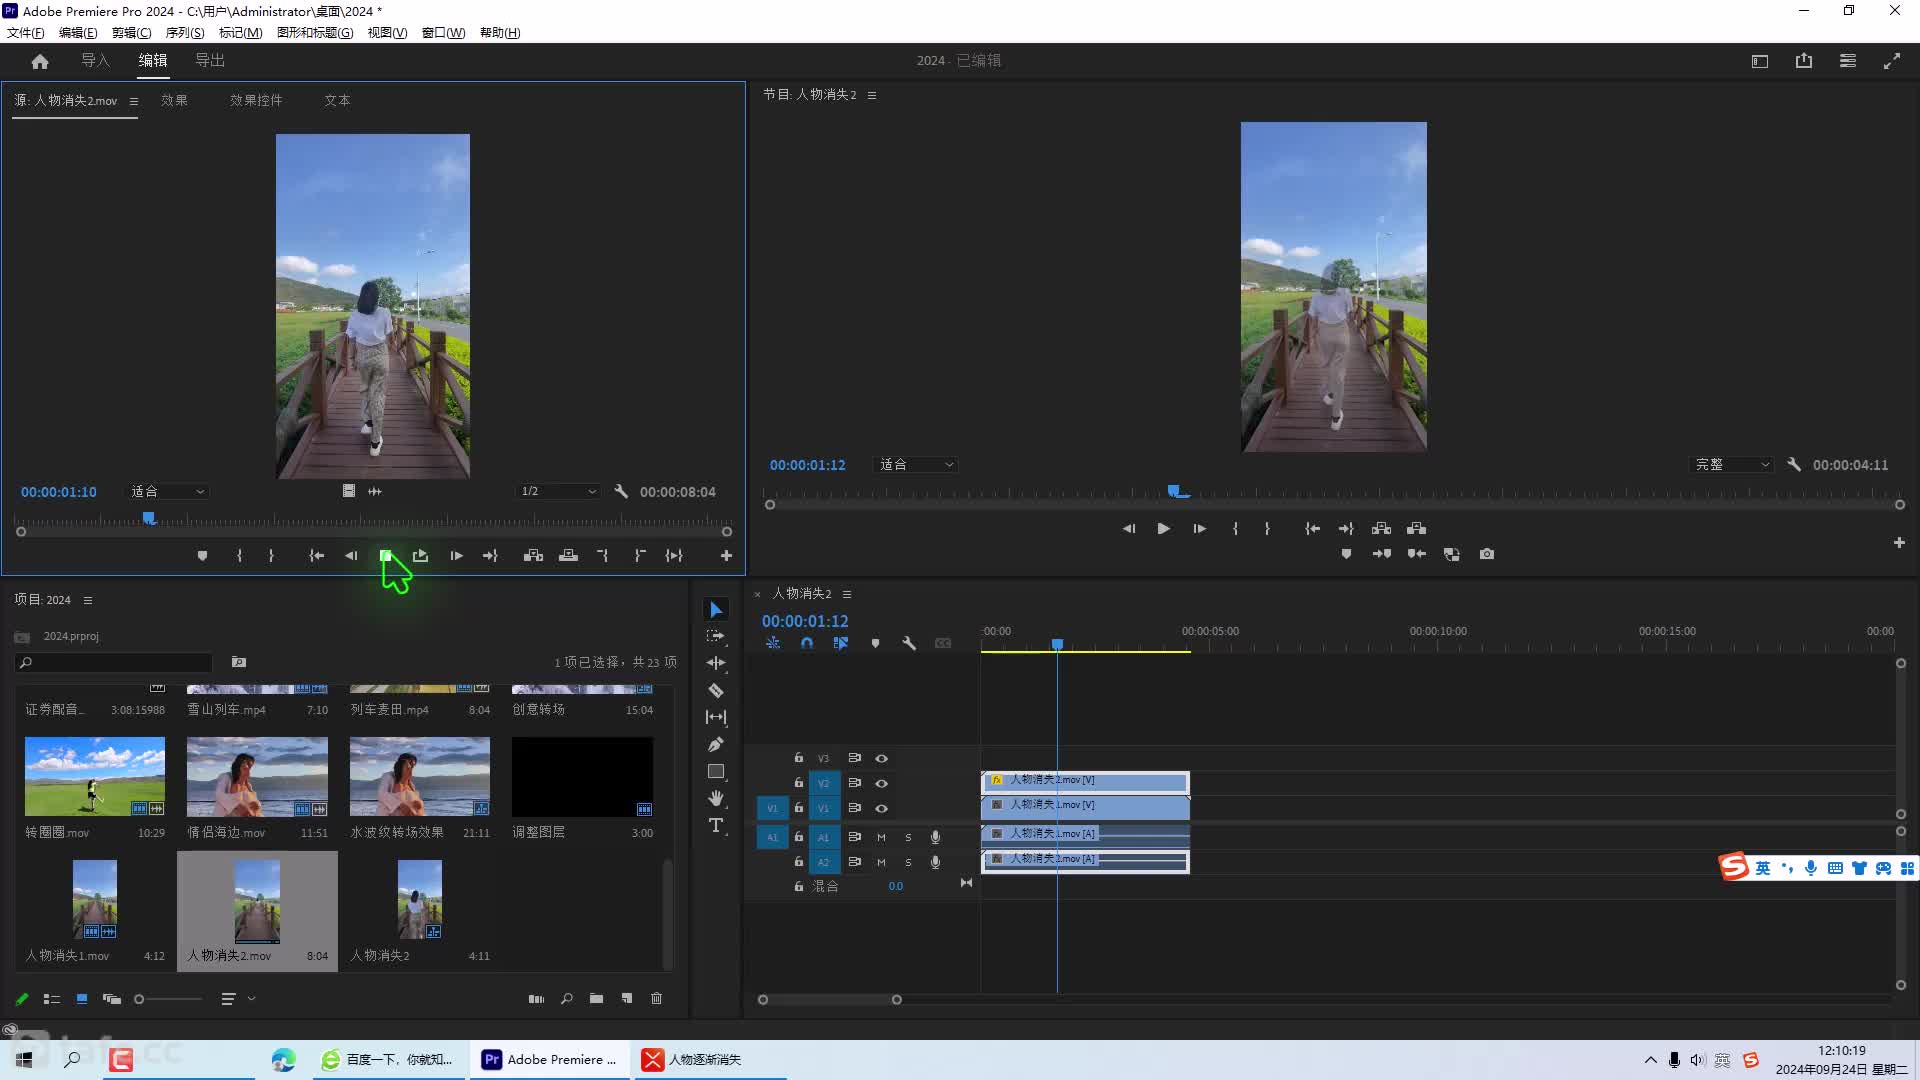The width and height of the screenshot is (1920, 1080).
Task: Go to 导入 workspace tab
Action: pos(95,61)
